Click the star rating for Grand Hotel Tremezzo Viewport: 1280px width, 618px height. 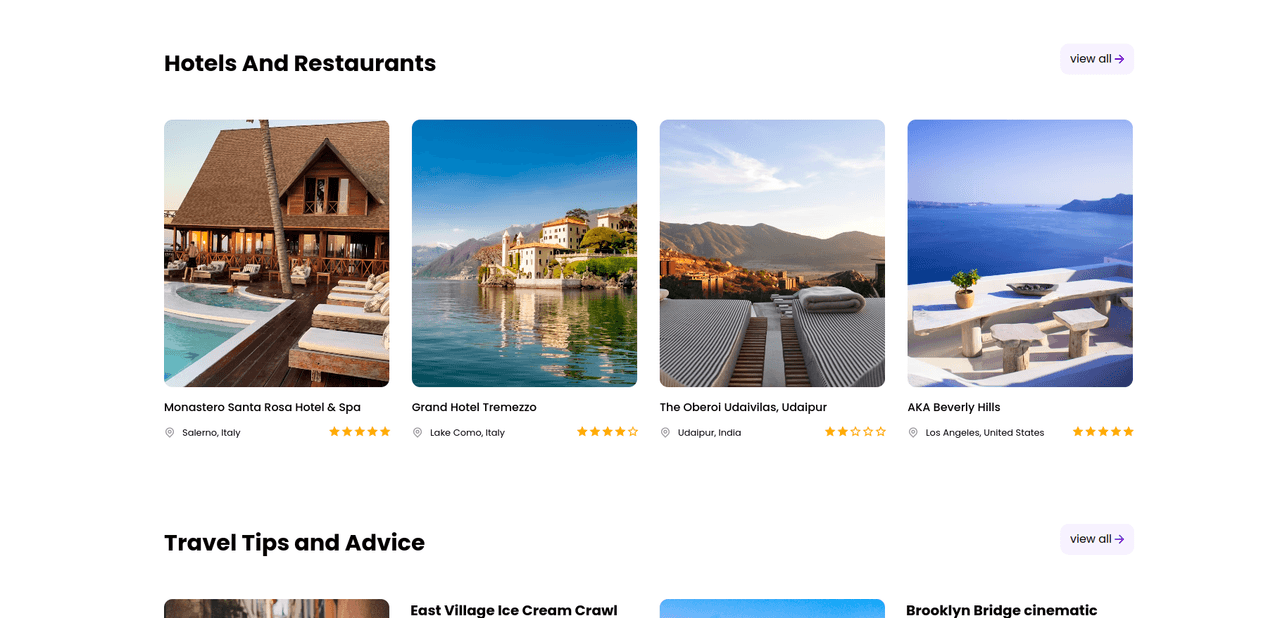pyautogui.click(x=608, y=432)
